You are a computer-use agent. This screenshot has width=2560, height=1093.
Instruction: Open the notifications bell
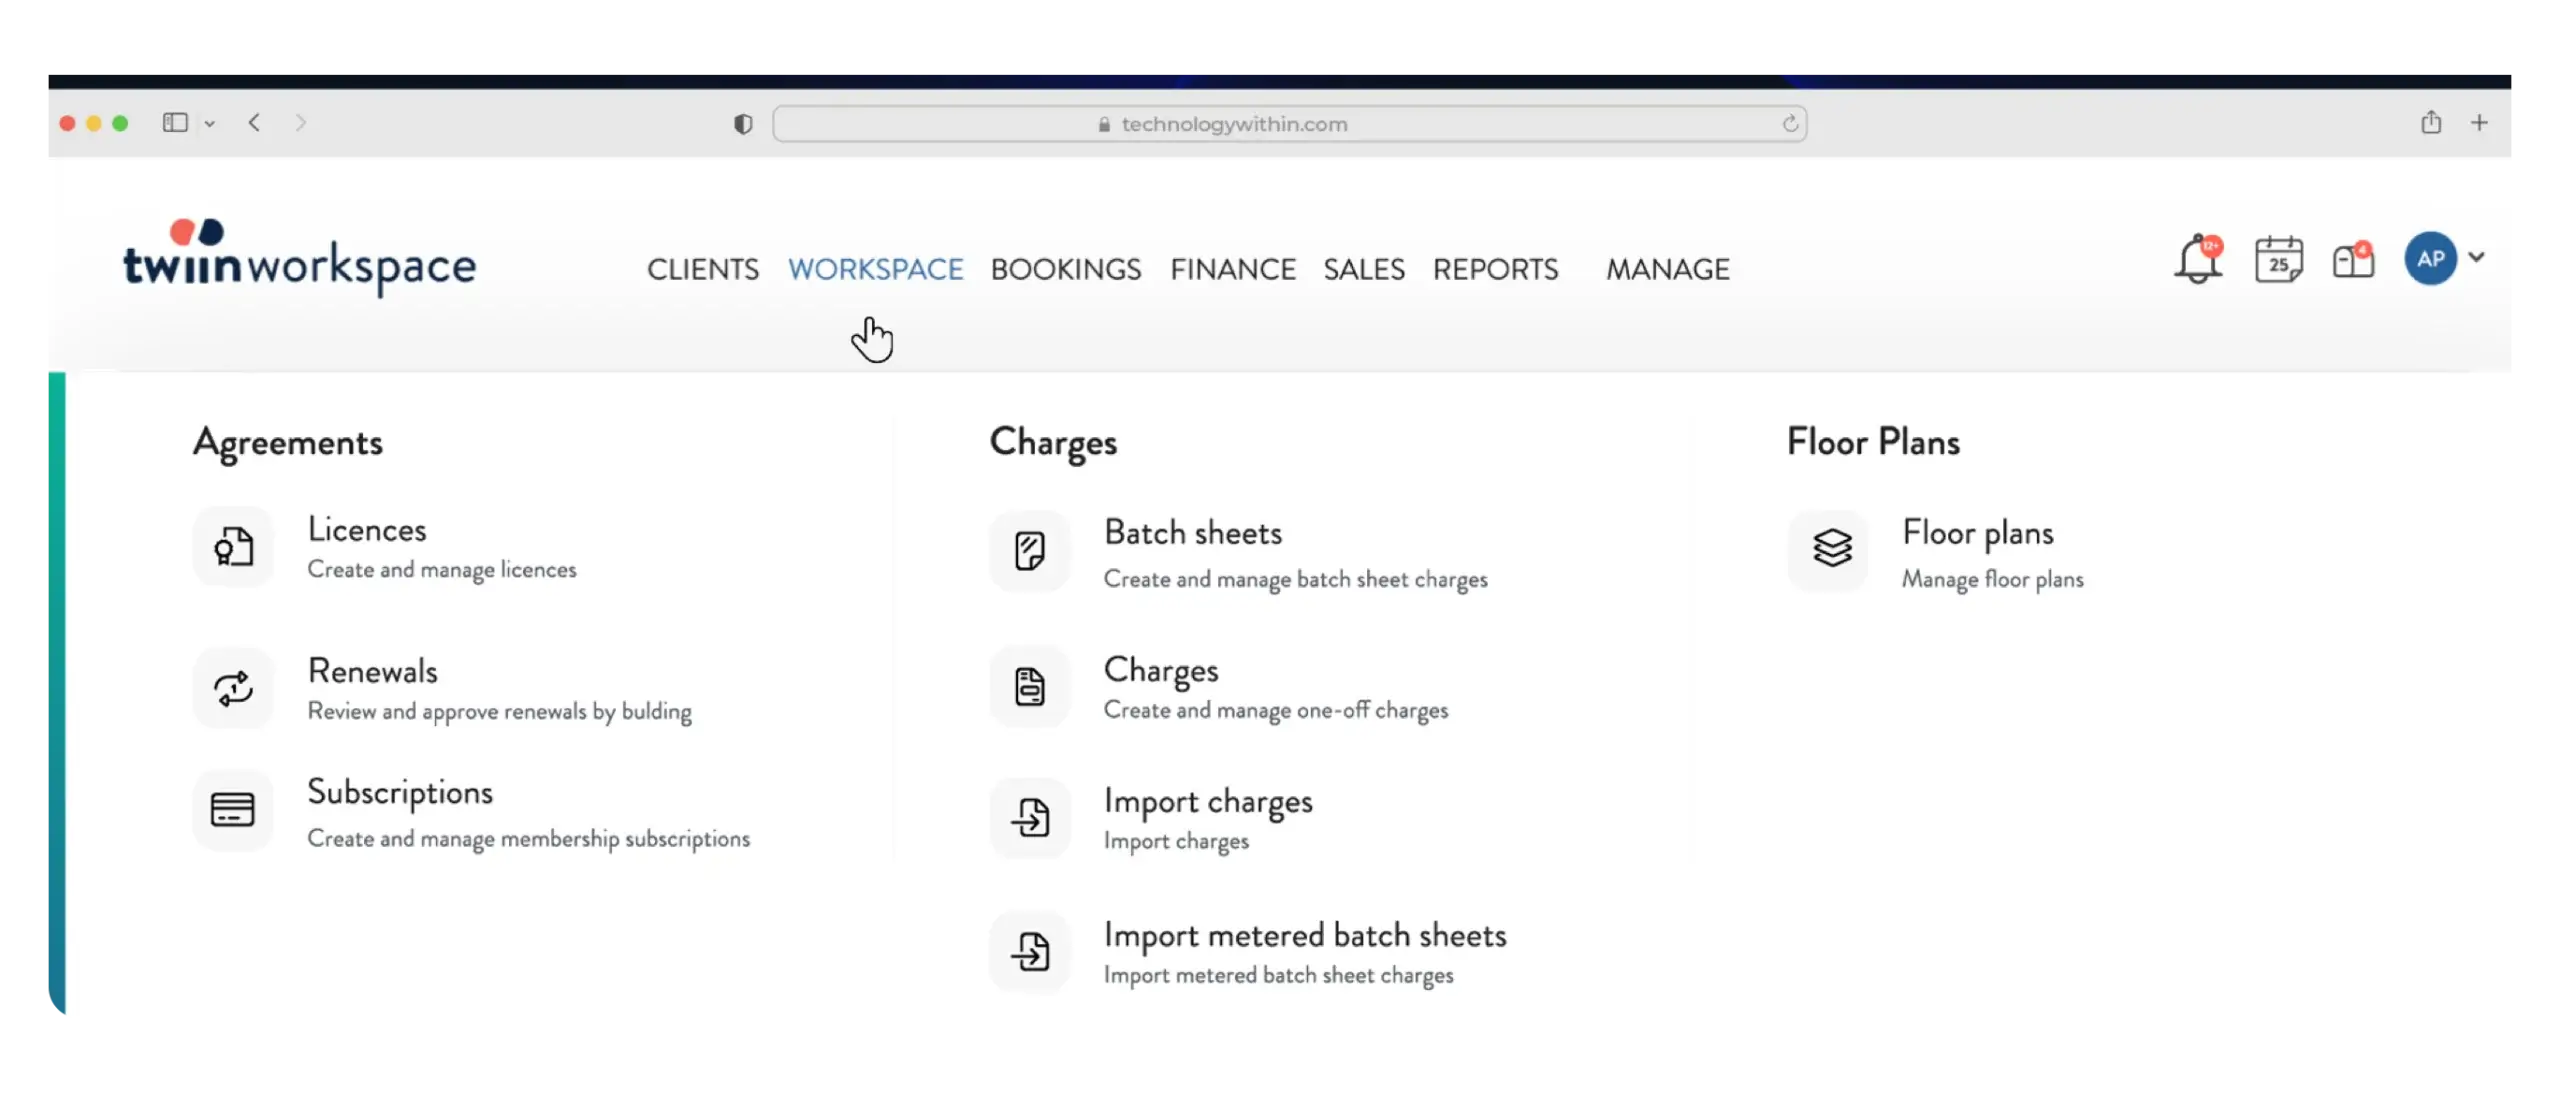click(x=2197, y=260)
